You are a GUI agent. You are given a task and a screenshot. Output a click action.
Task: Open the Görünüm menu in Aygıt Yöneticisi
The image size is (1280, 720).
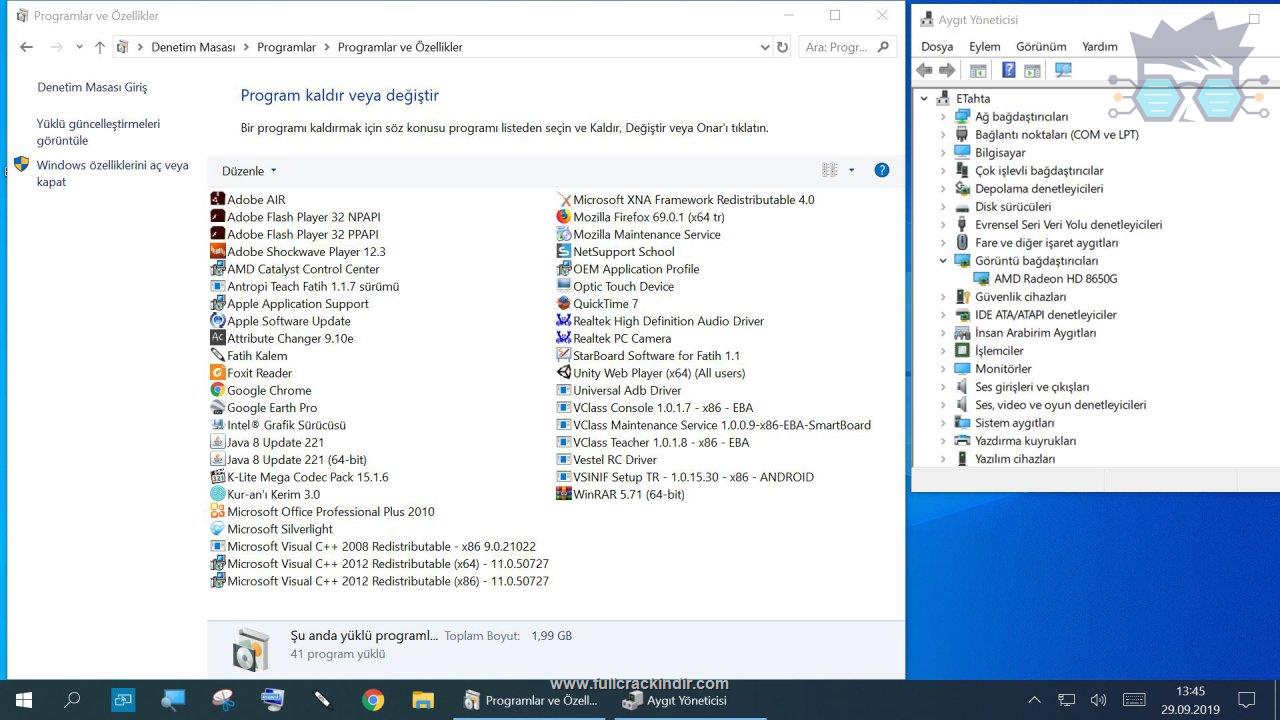1041,47
